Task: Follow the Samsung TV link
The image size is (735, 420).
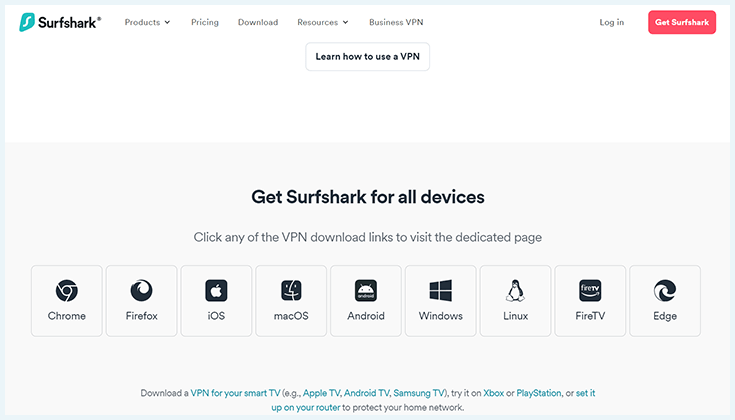Action: point(419,393)
